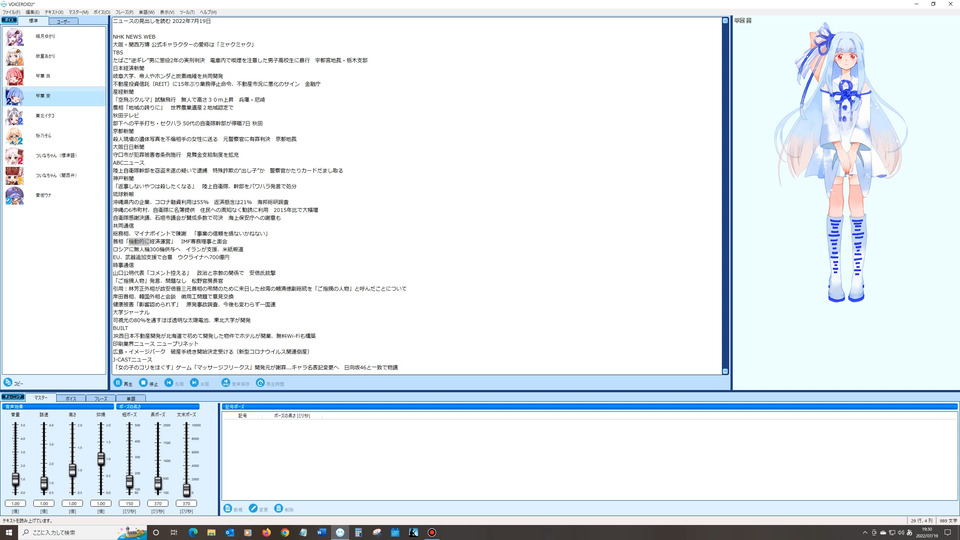Switch to the マスター tuning tab
960x540 pixels.
[40, 397]
